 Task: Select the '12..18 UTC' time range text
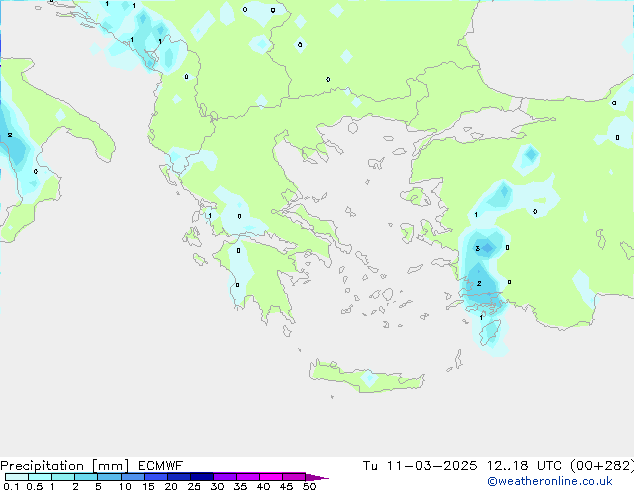click(x=524, y=466)
